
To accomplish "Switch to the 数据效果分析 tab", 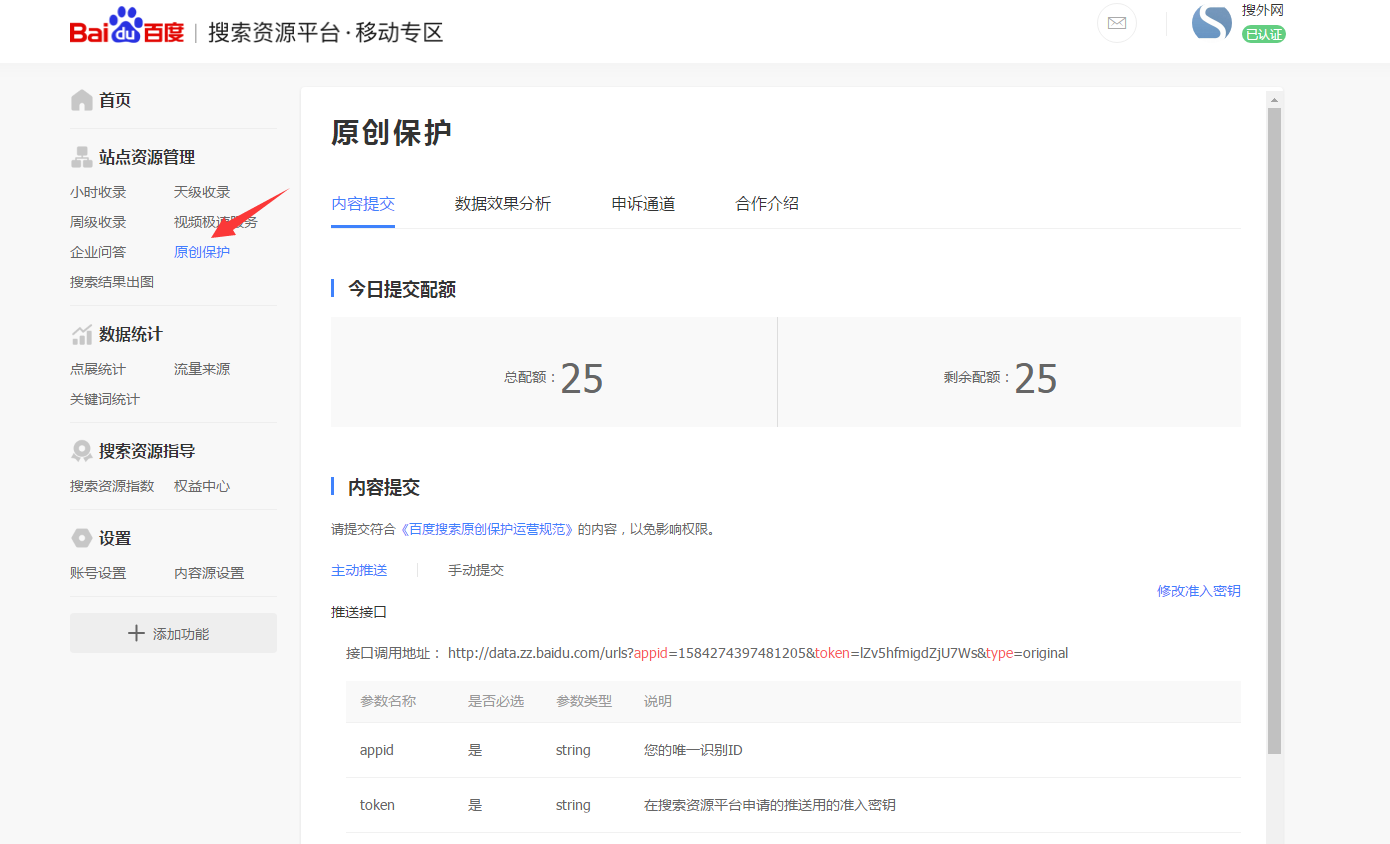I will tap(503, 203).
